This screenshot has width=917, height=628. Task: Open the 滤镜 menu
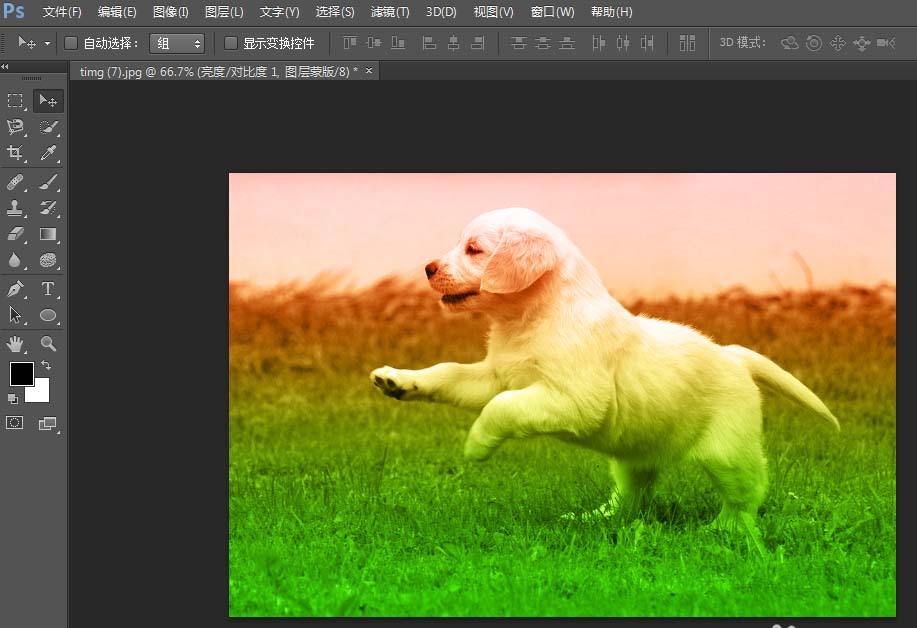click(x=389, y=12)
